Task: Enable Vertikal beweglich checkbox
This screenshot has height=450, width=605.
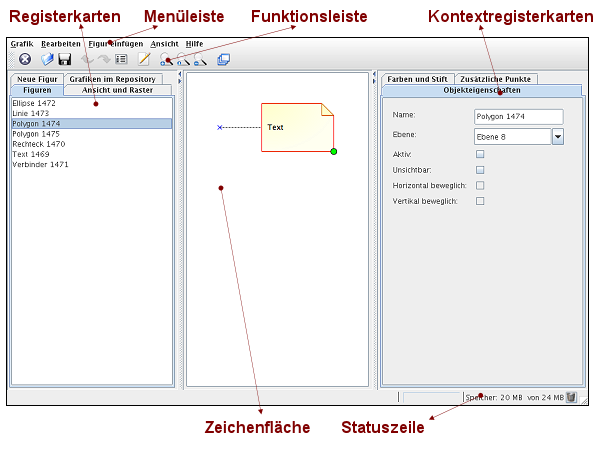Action: pos(480,201)
